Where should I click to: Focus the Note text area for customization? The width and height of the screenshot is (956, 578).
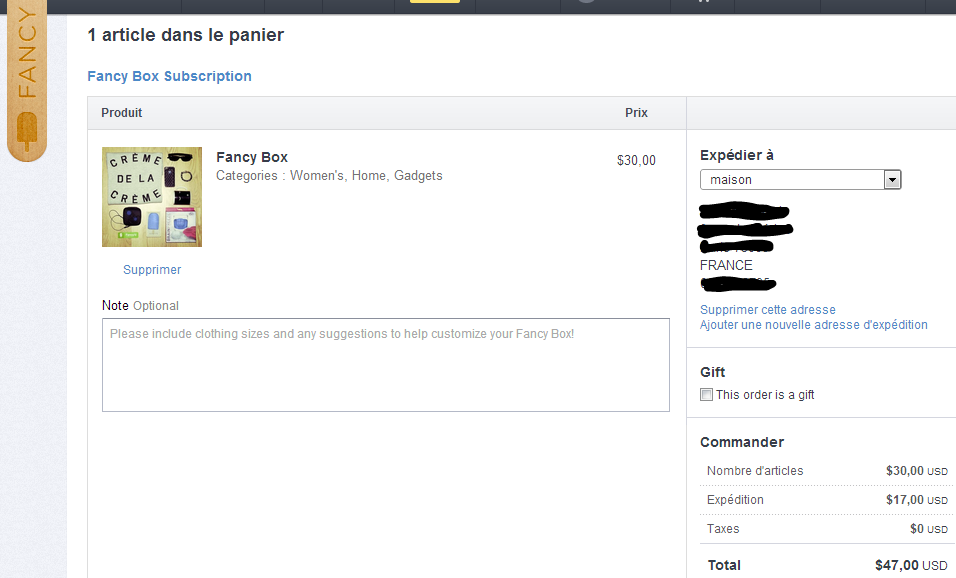[385, 365]
